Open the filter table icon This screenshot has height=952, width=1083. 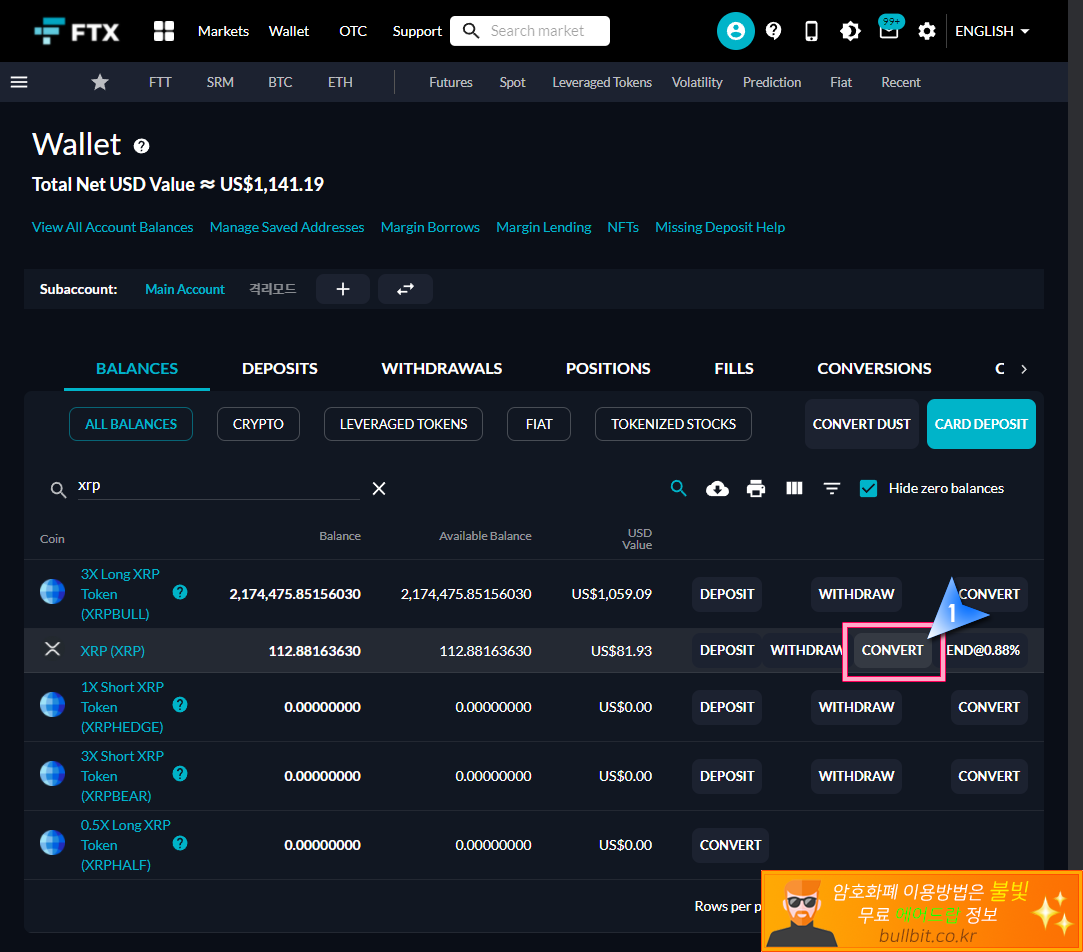(832, 488)
